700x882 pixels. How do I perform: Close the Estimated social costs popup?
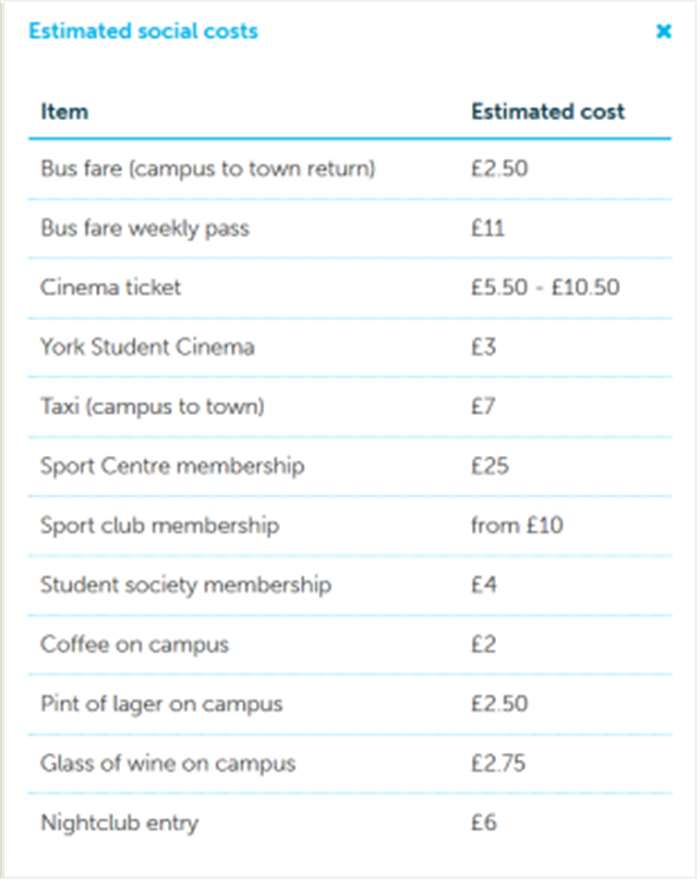pos(664,31)
